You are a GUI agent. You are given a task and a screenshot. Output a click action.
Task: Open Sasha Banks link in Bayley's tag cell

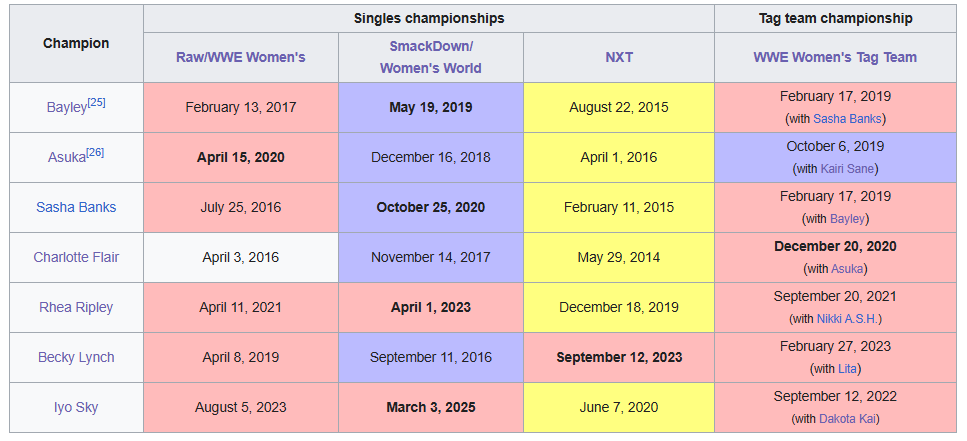[x=847, y=119]
